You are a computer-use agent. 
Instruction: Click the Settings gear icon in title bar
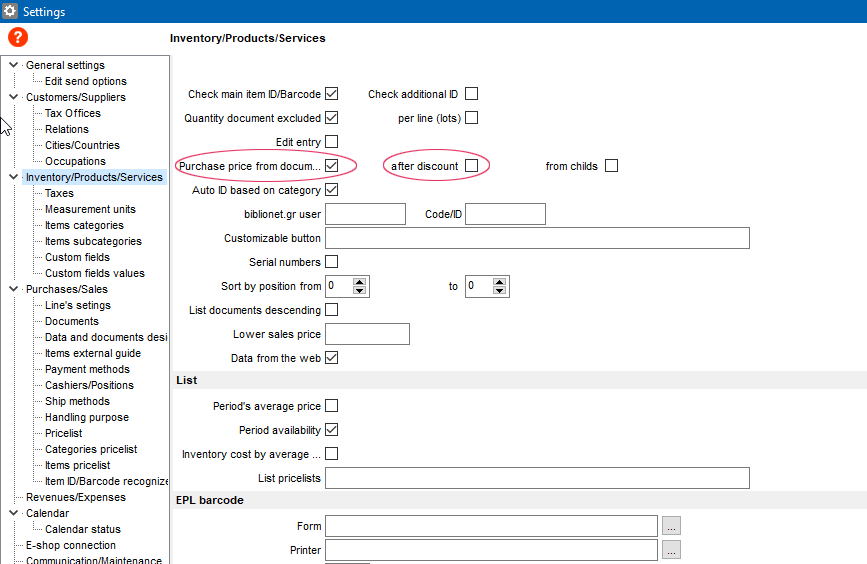[x=10, y=11]
